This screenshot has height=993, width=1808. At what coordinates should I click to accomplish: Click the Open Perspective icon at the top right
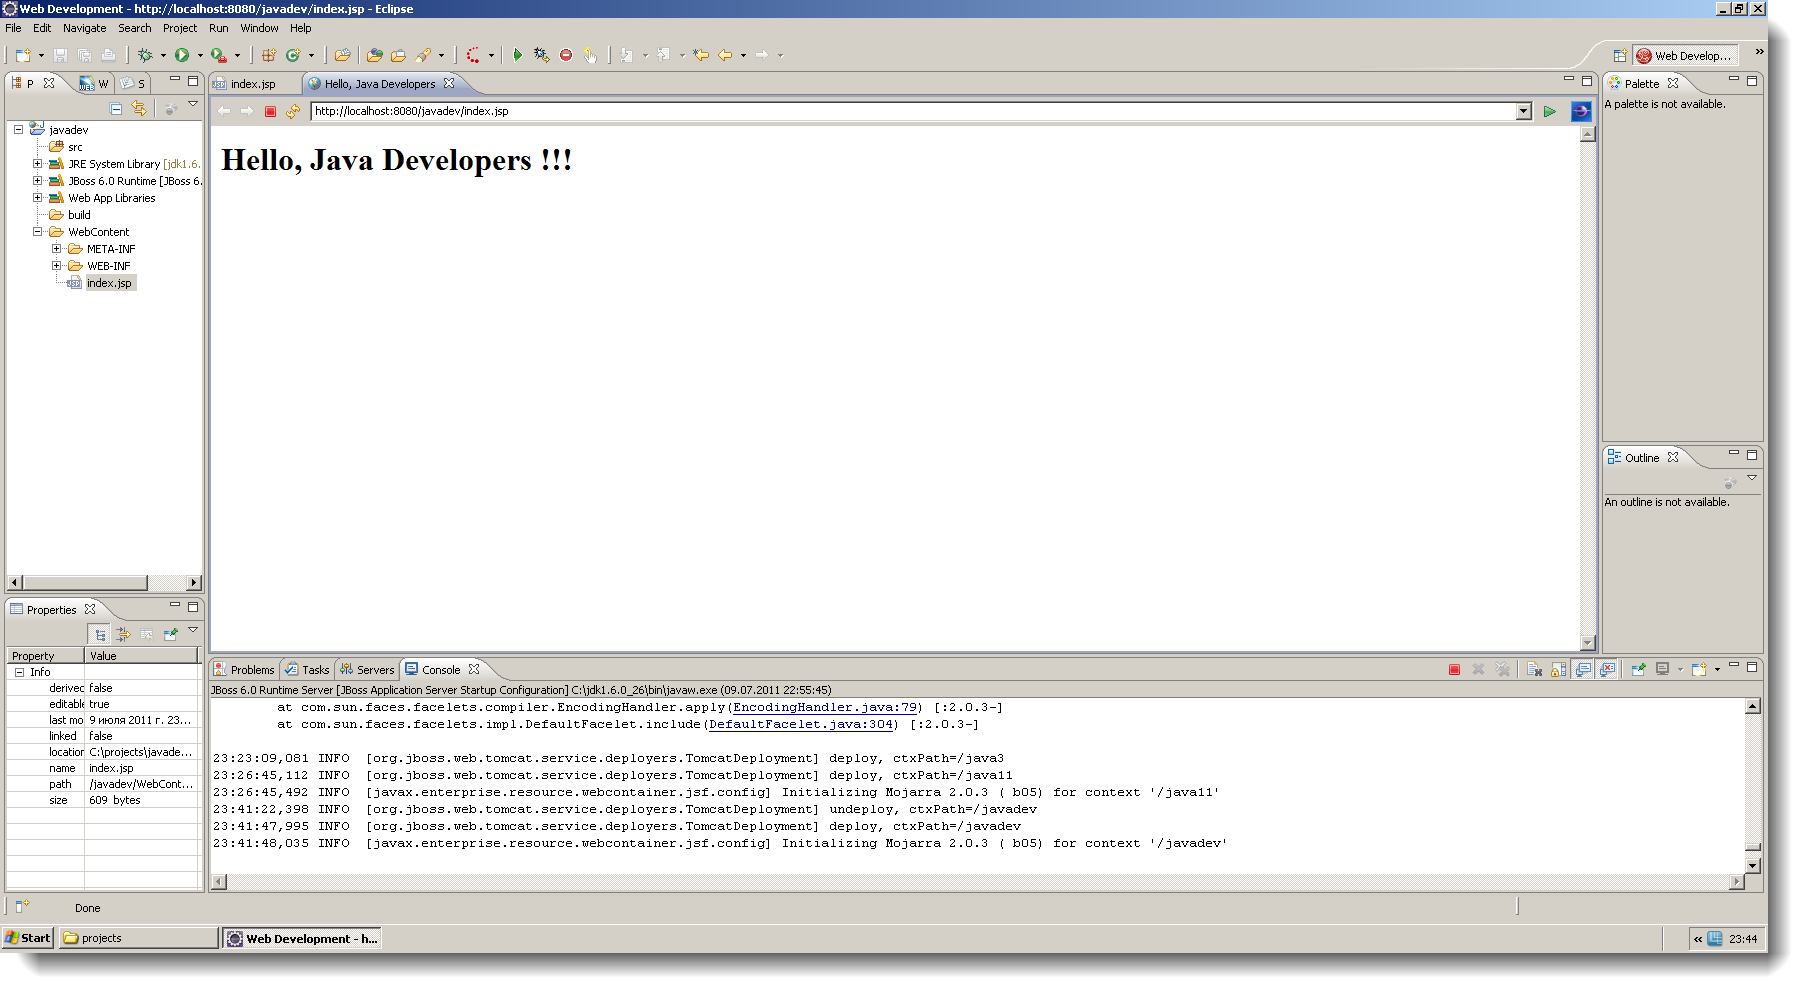[1620, 55]
